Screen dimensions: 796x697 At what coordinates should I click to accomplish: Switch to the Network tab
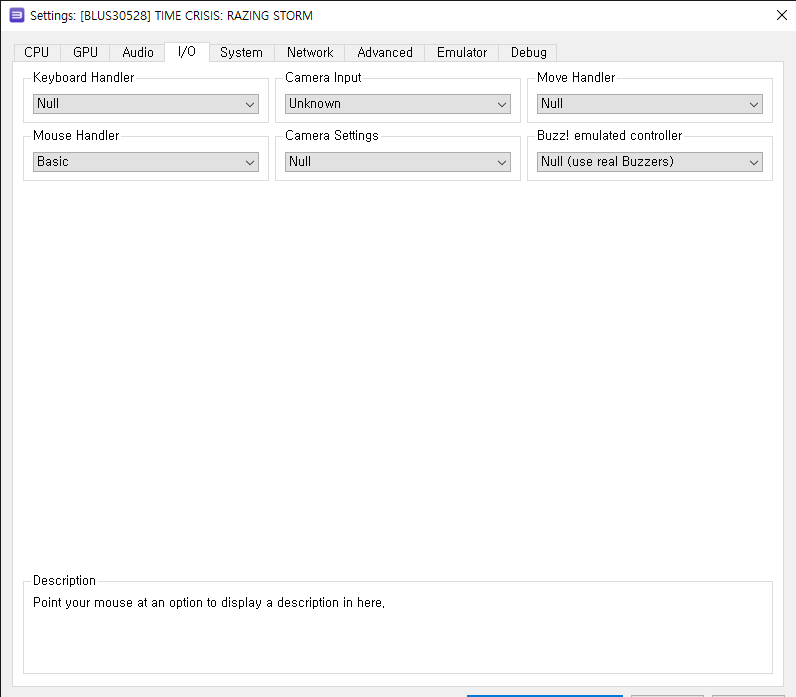pyautogui.click(x=310, y=53)
